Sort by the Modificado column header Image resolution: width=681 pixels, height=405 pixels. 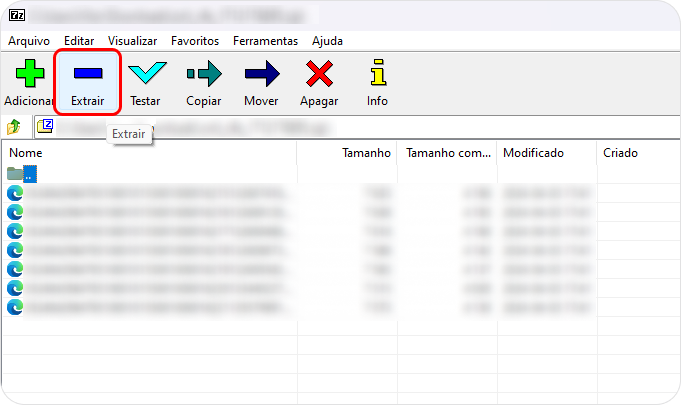coord(547,153)
